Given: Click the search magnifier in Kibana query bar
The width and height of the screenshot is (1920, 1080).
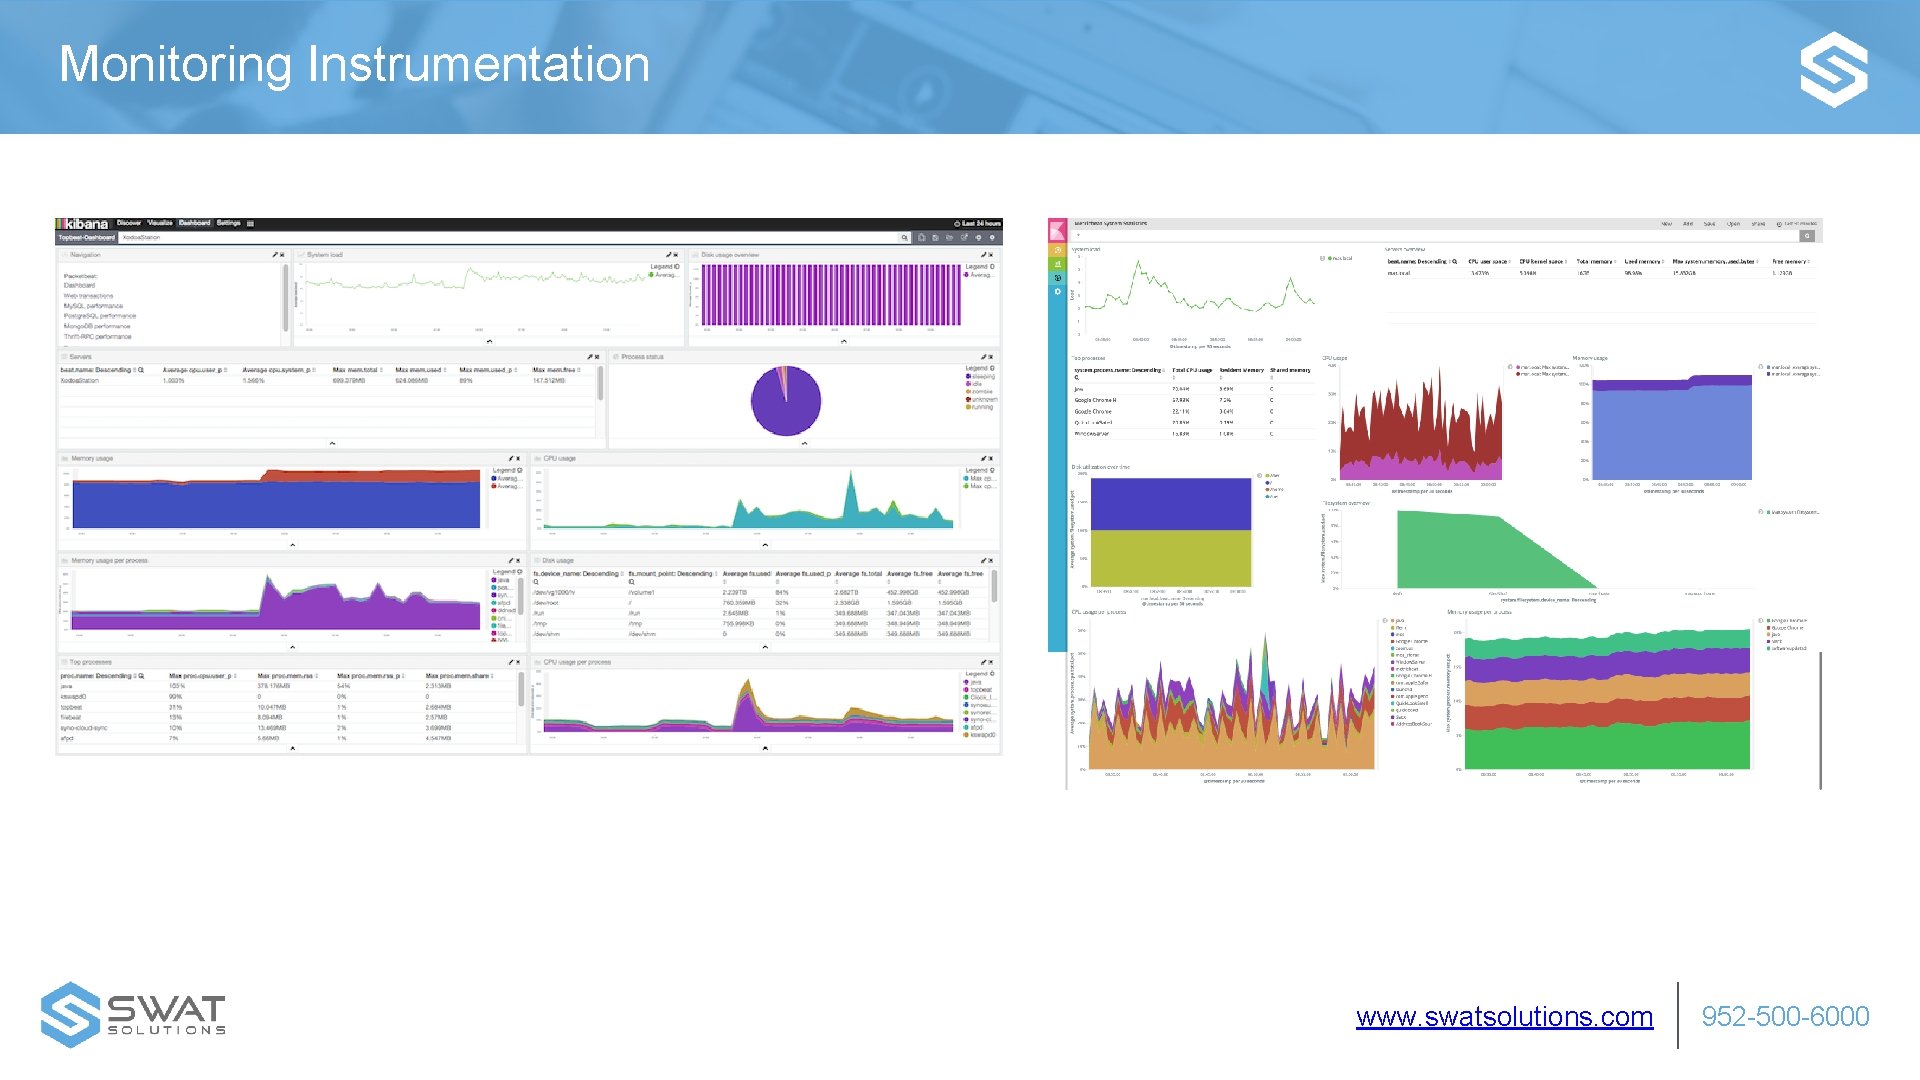Looking at the screenshot, I should coord(904,238).
